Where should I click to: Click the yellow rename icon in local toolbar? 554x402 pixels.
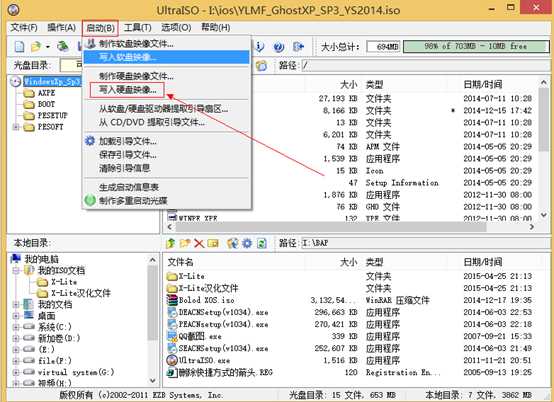coord(213,243)
